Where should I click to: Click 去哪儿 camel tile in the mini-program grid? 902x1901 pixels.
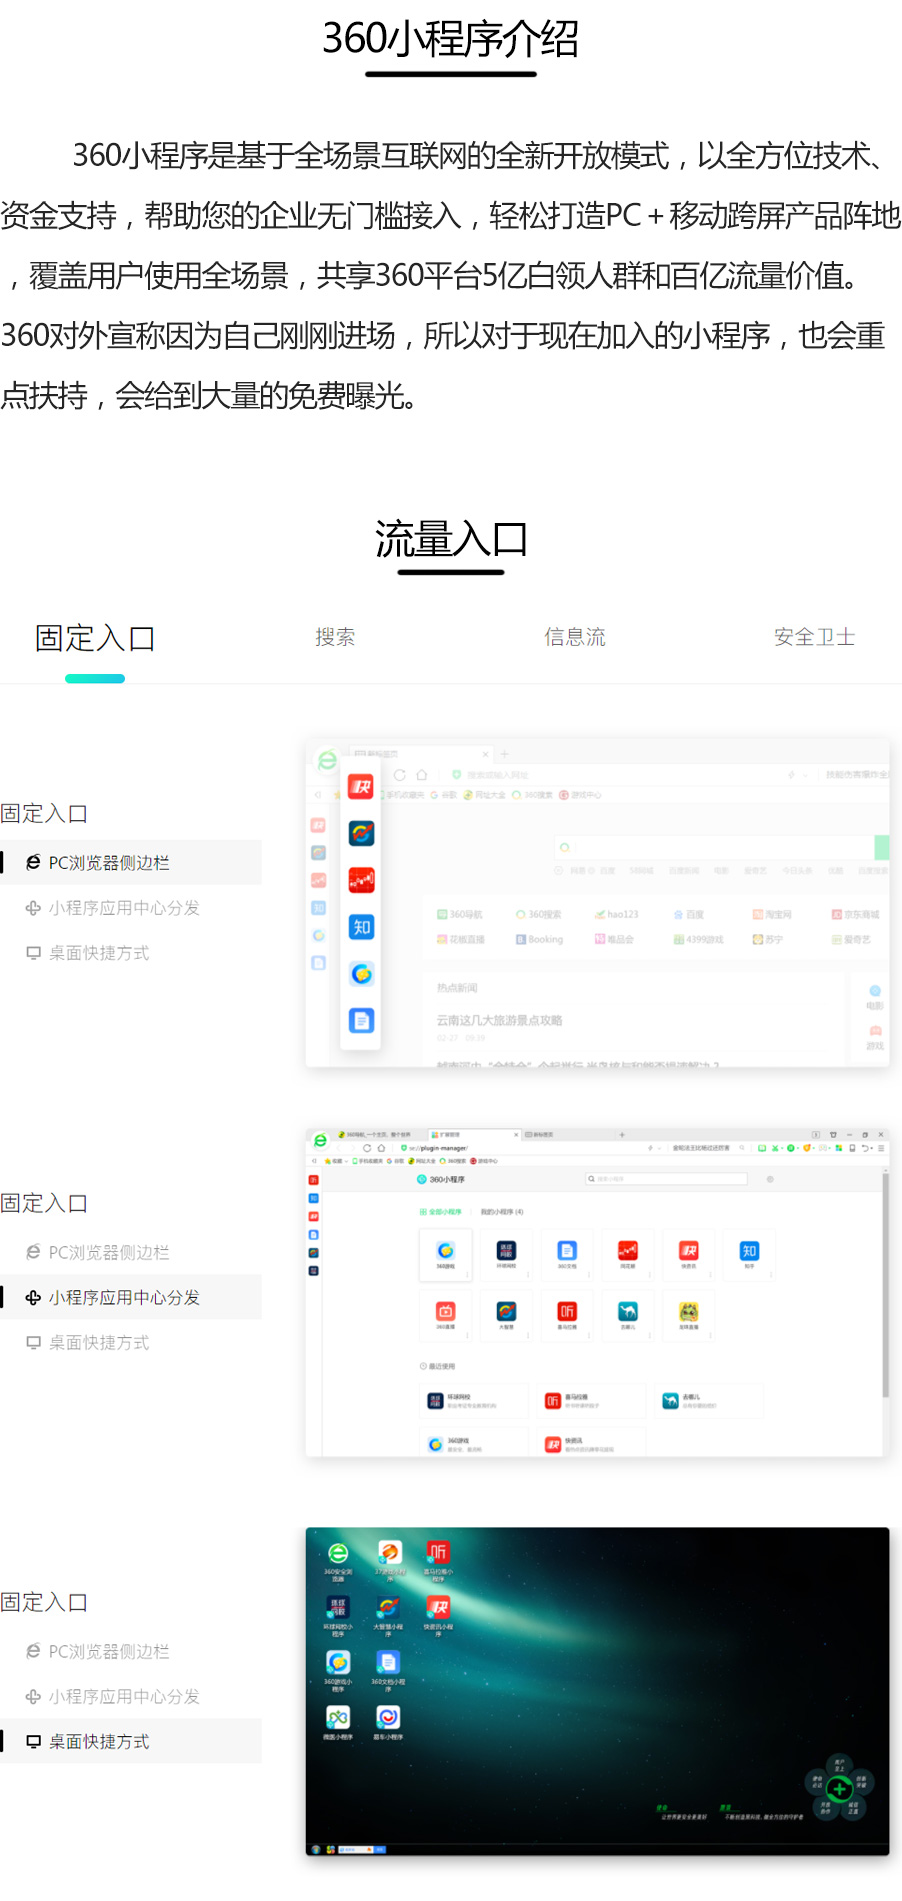[x=628, y=1316]
